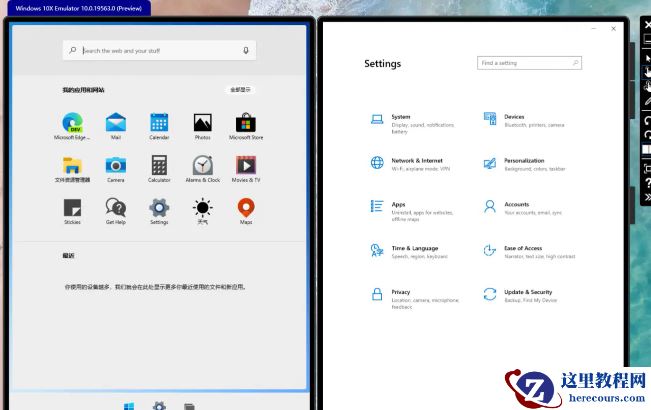Select the mouse pointer tool in emulator toolbar
651x410 pixels.
[x=648, y=58]
